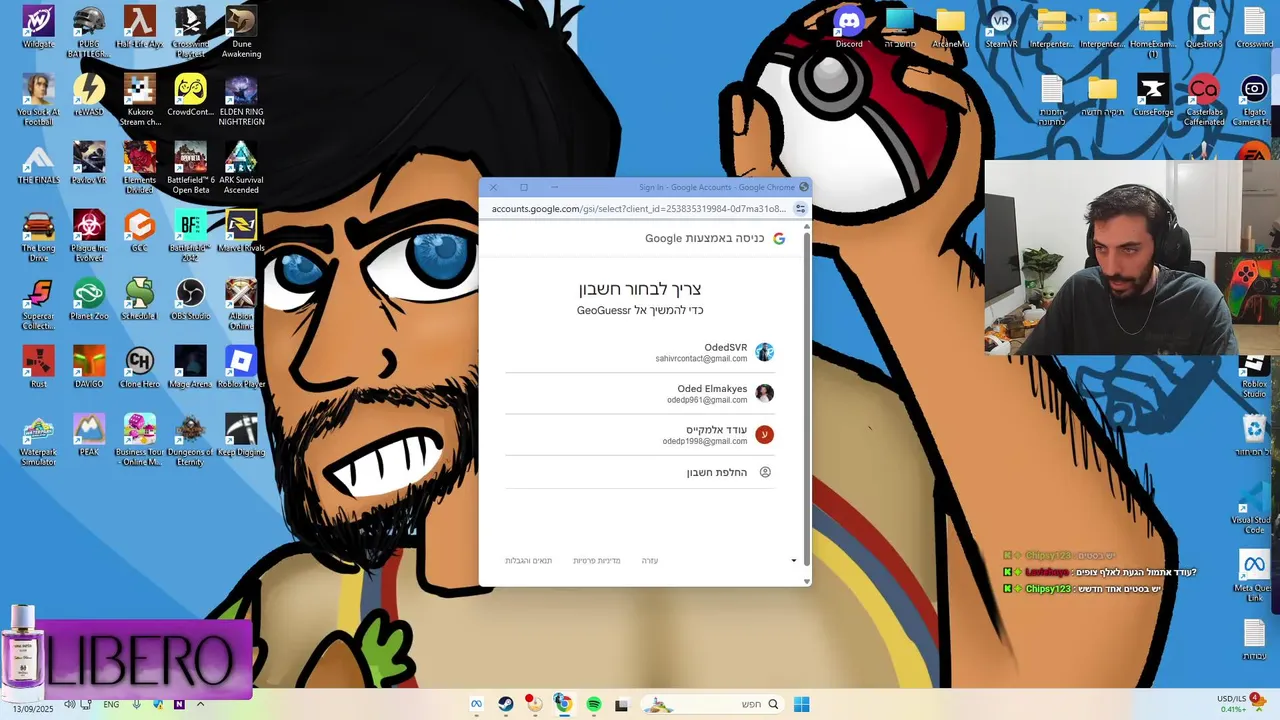Viewport: 1280px width, 720px height.
Task: Open the עזרה help link
Action: [650, 561]
